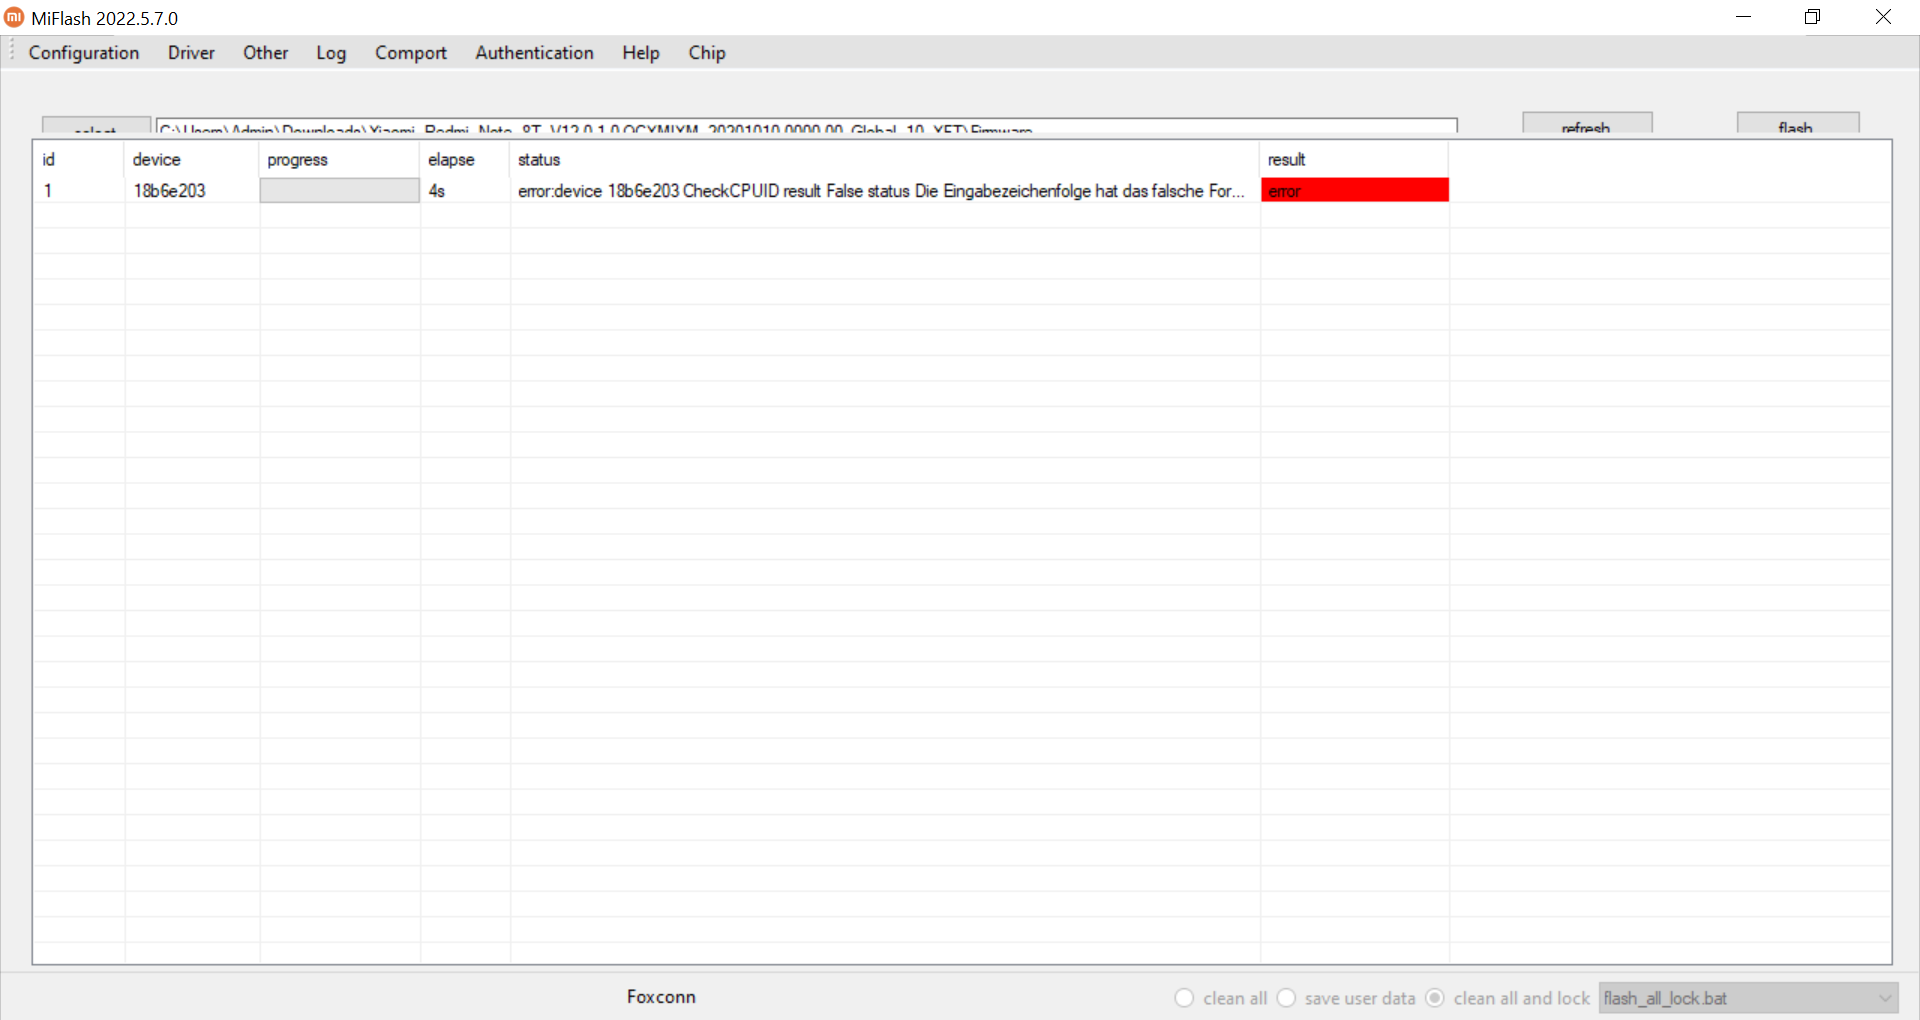Open the Log menu

tap(331, 53)
